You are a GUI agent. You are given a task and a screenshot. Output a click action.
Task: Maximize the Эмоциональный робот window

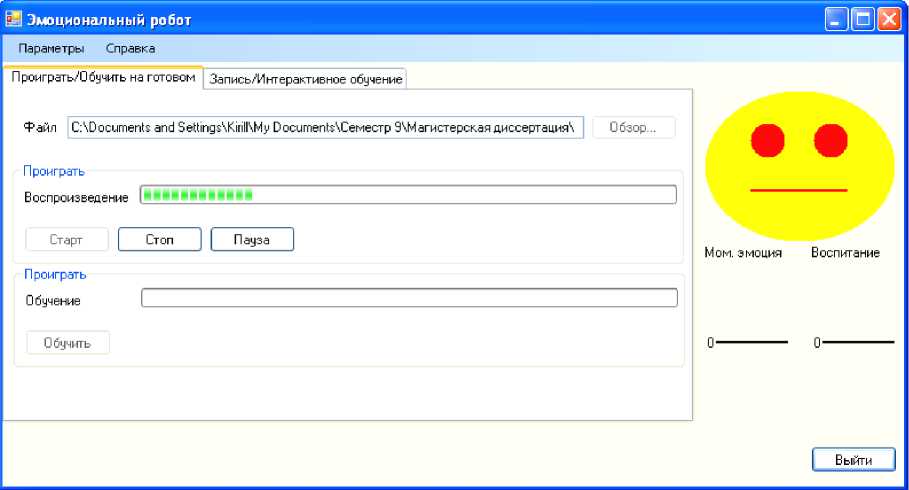click(862, 20)
